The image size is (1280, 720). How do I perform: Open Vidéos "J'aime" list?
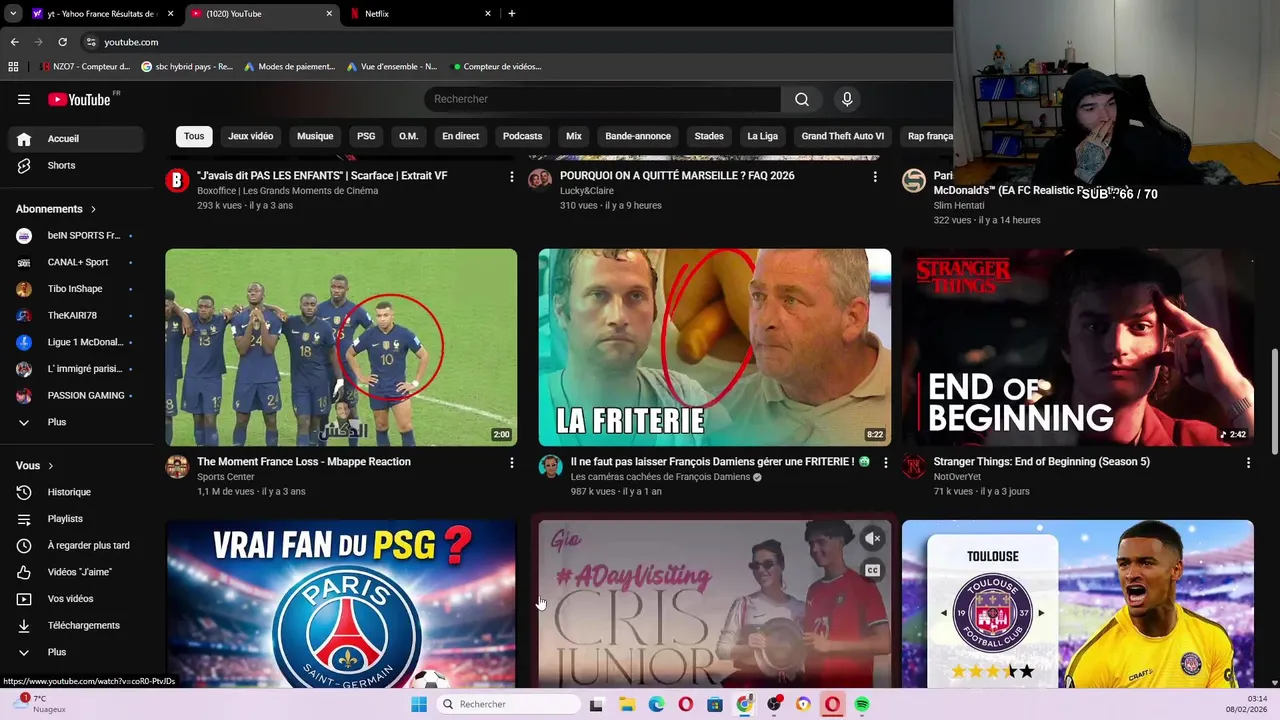(x=76, y=572)
